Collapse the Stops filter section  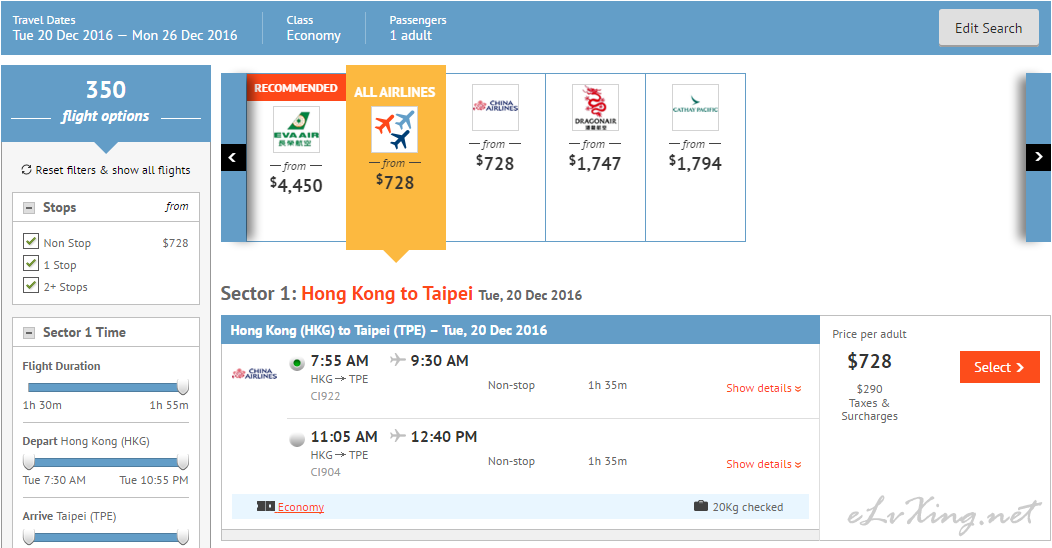(29, 208)
